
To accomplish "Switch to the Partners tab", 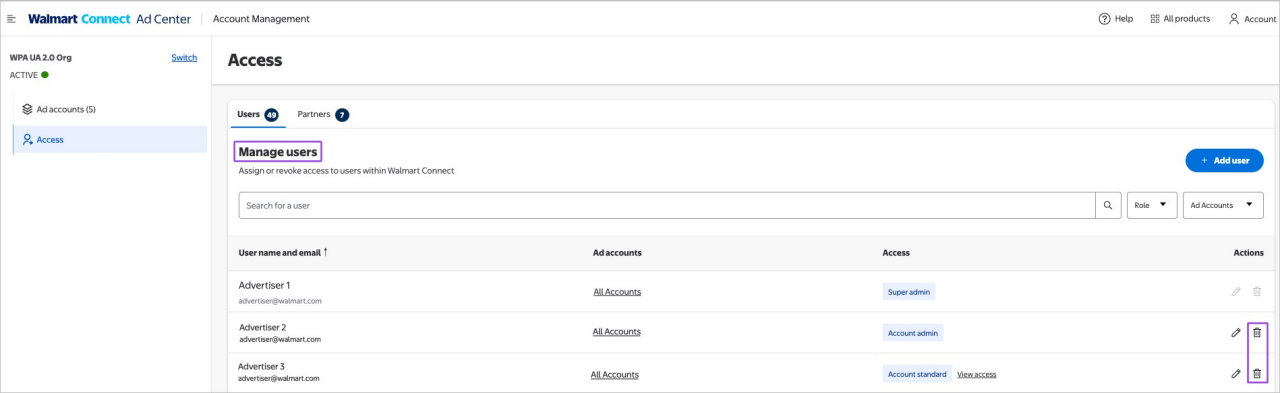I will (x=323, y=114).
